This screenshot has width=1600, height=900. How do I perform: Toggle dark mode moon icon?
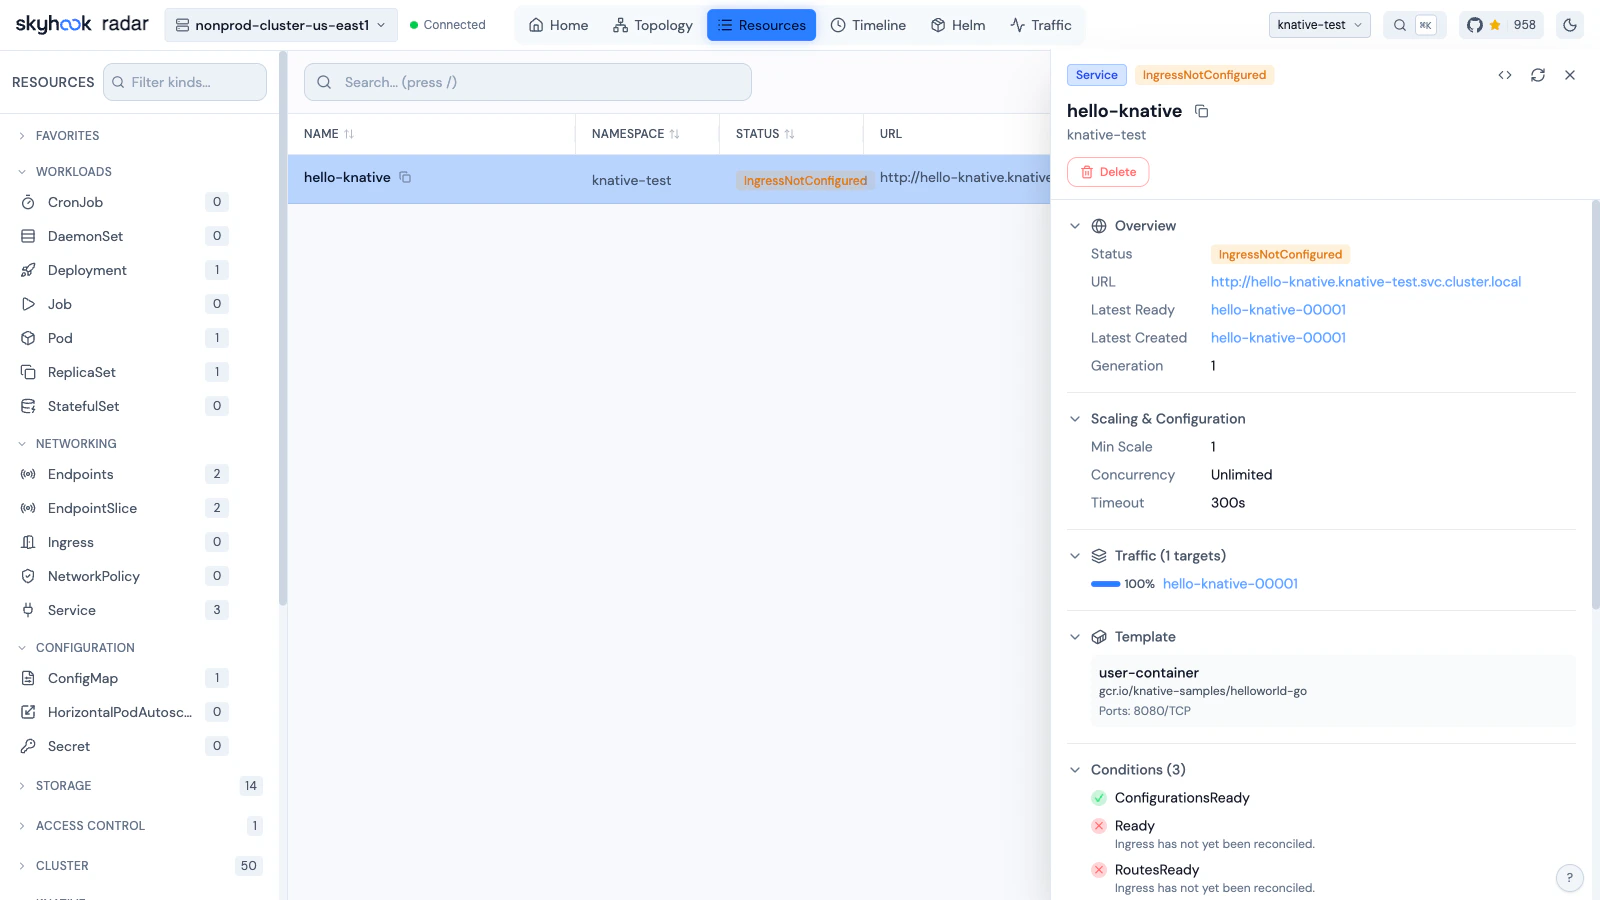tap(1570, 25)
